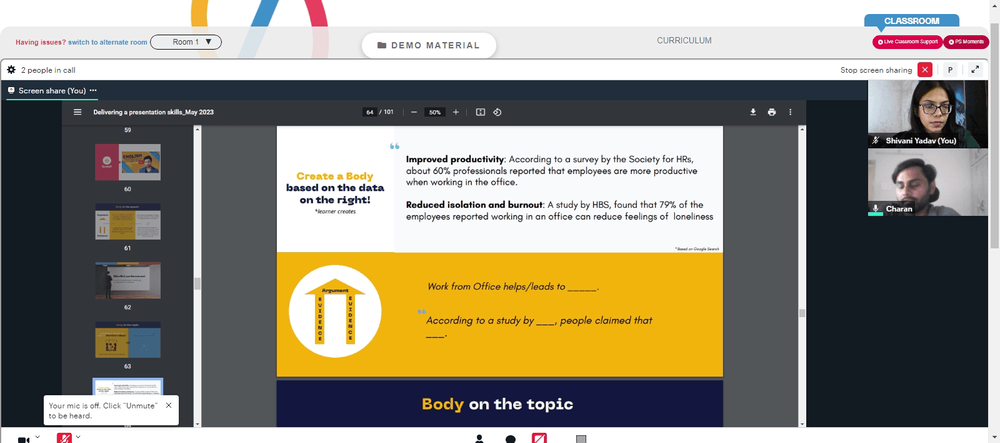Screen dimensions: 1000x443
Task: Open participants icon in bottom bar
Action: (479, 439)
